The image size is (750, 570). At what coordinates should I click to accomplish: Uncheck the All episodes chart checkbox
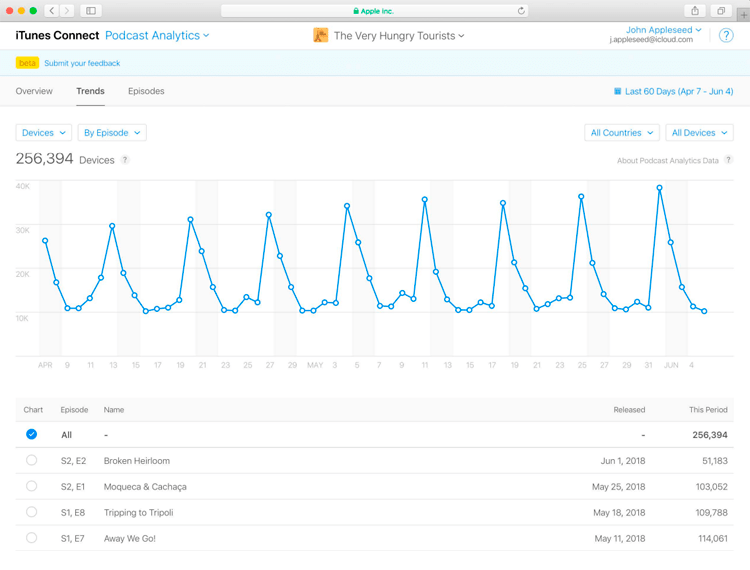pyautogui.click(x=32, y=434)
